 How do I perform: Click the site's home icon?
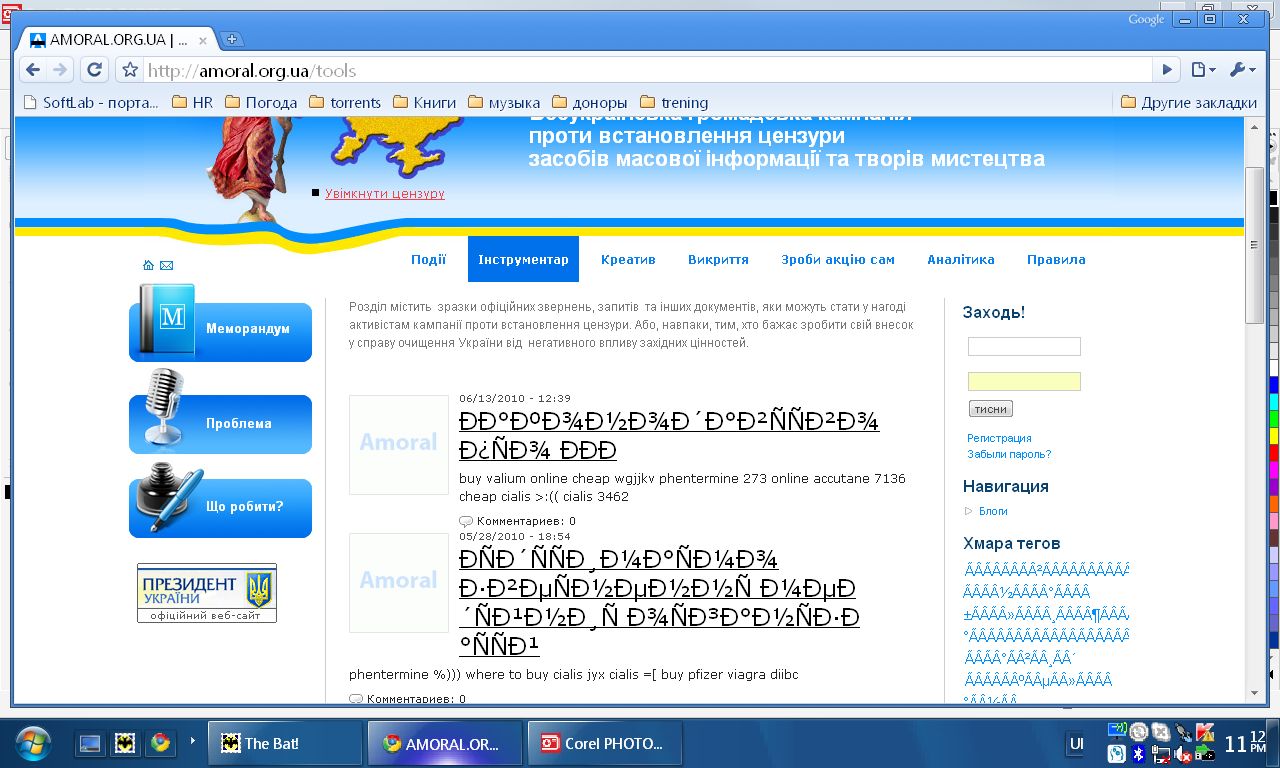149,265
